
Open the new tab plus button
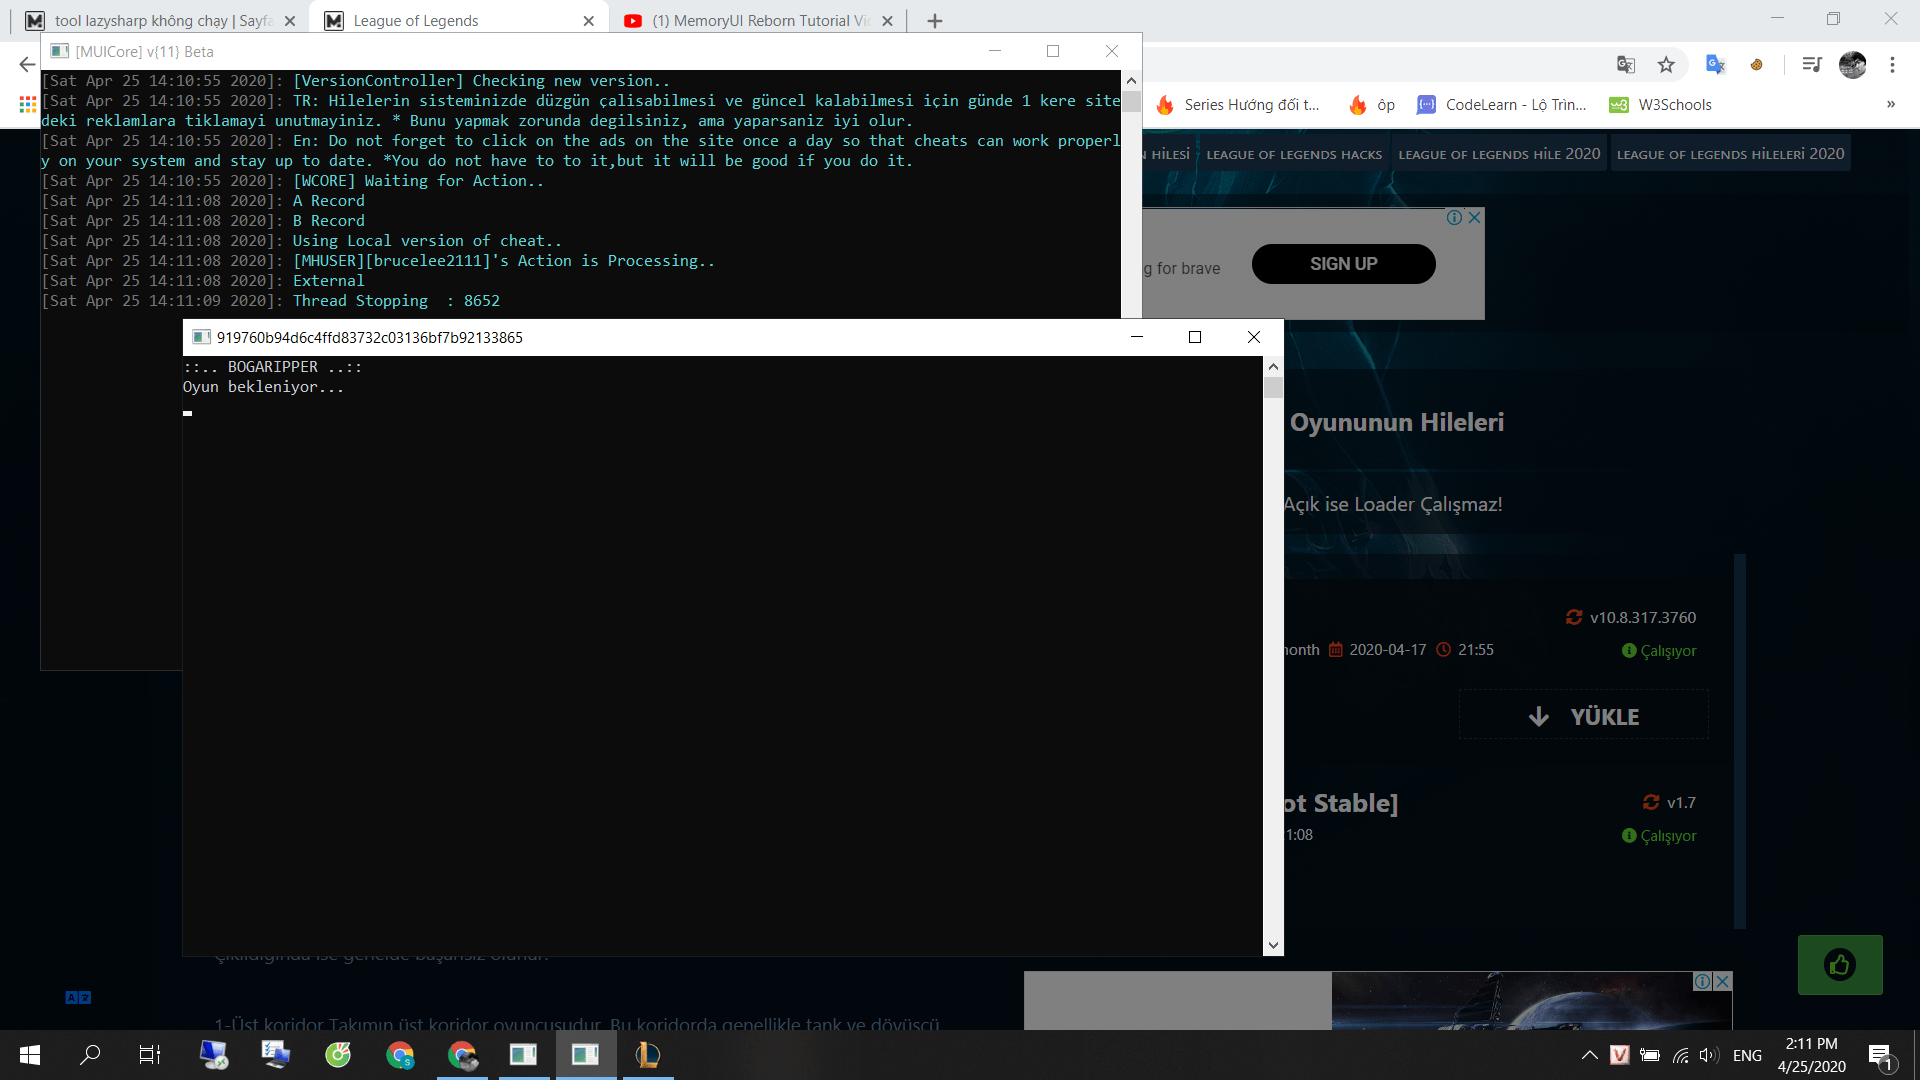(935, 21)
